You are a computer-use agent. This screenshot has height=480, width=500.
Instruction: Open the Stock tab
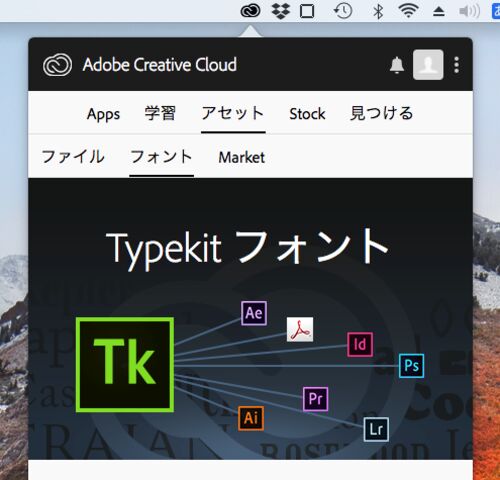pos(307,114)
